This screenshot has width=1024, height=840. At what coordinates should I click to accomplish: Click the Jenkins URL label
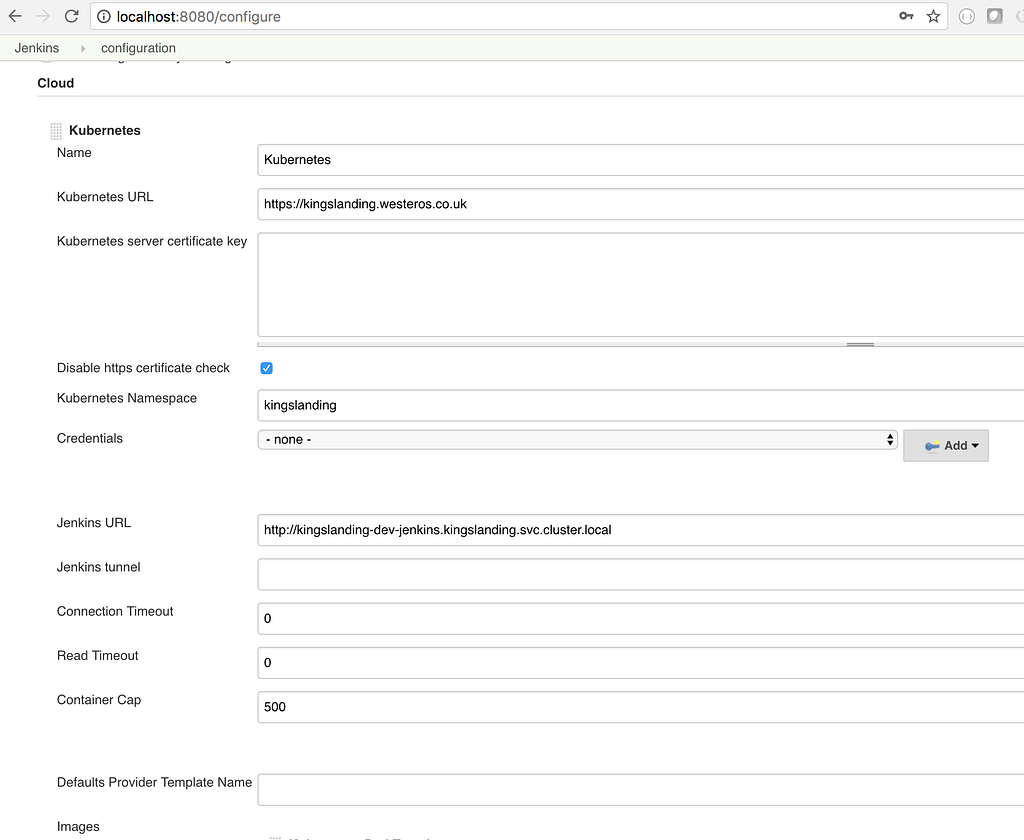[93, 523]
